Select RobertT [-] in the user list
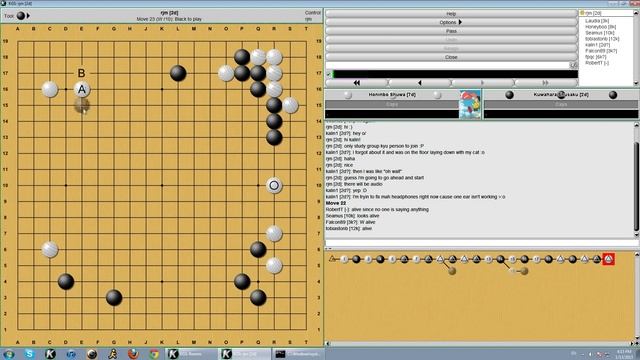This screenshot has width=640, height=360. (x=597, y=63)
